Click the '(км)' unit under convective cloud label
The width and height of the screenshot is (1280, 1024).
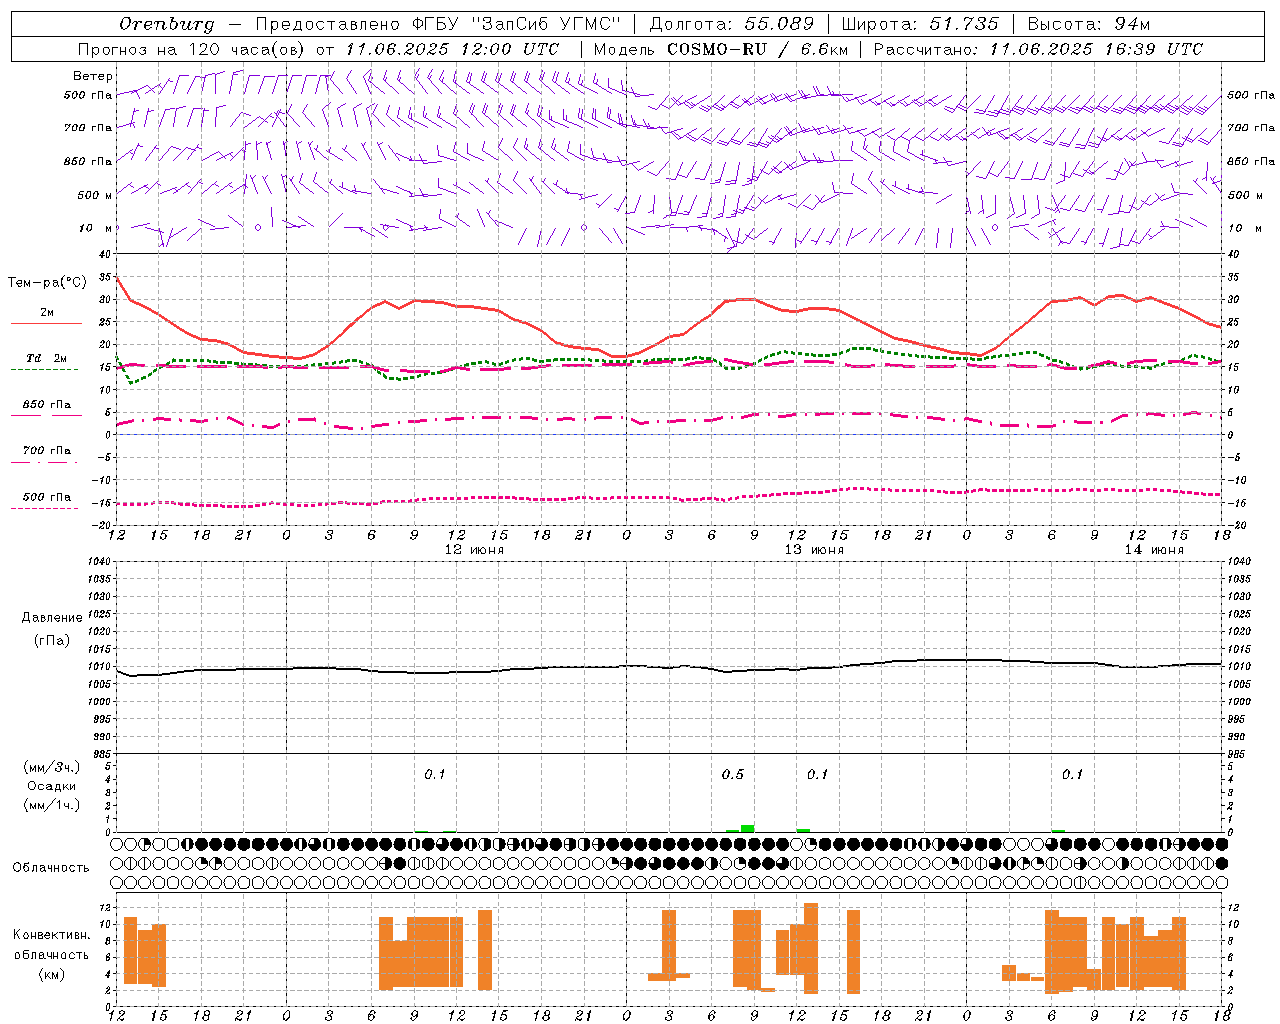(x=51, y=974)
